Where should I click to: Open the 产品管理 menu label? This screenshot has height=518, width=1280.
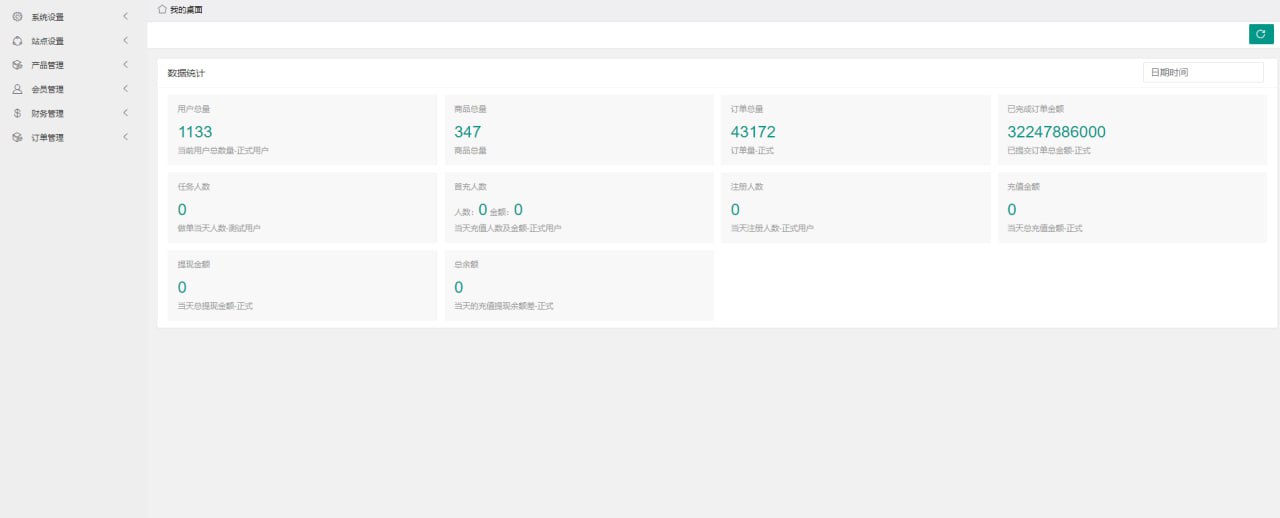click(x=47, y=65)
